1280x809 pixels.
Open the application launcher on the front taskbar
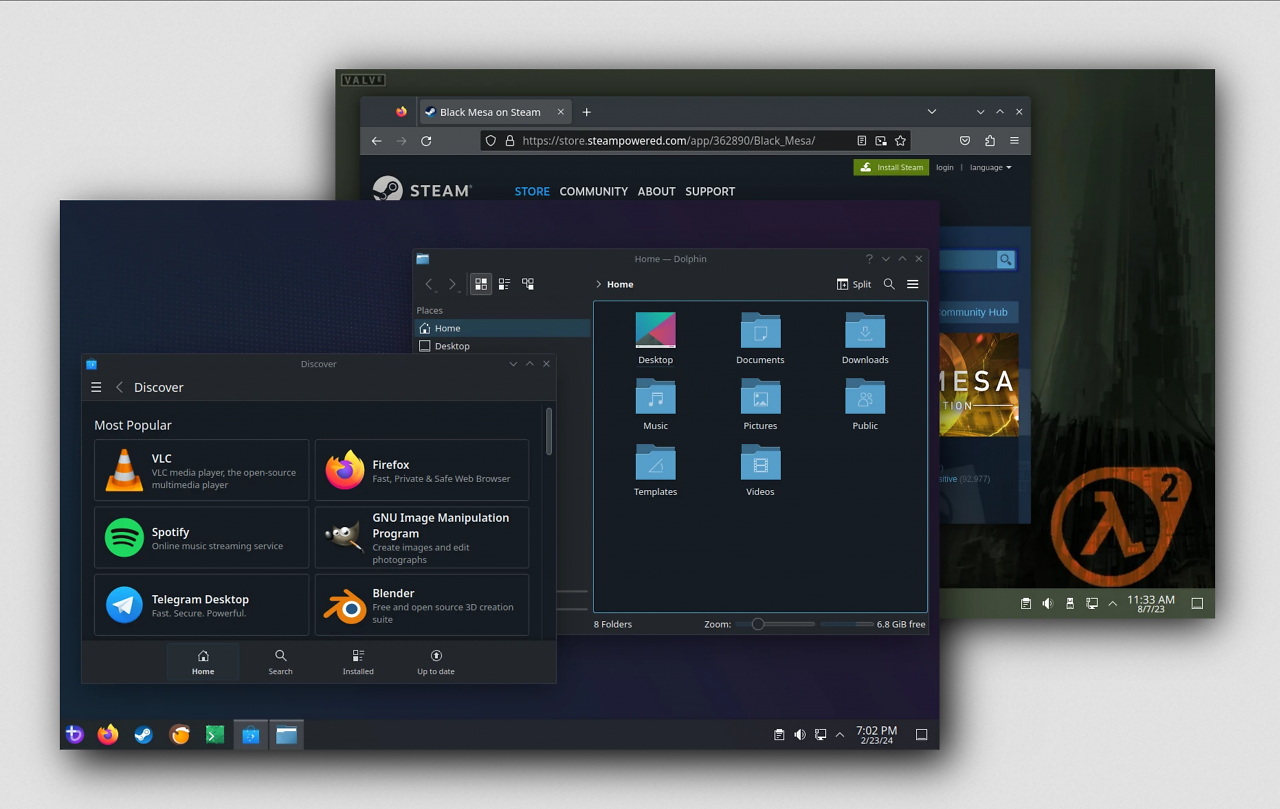coord(74,735)
